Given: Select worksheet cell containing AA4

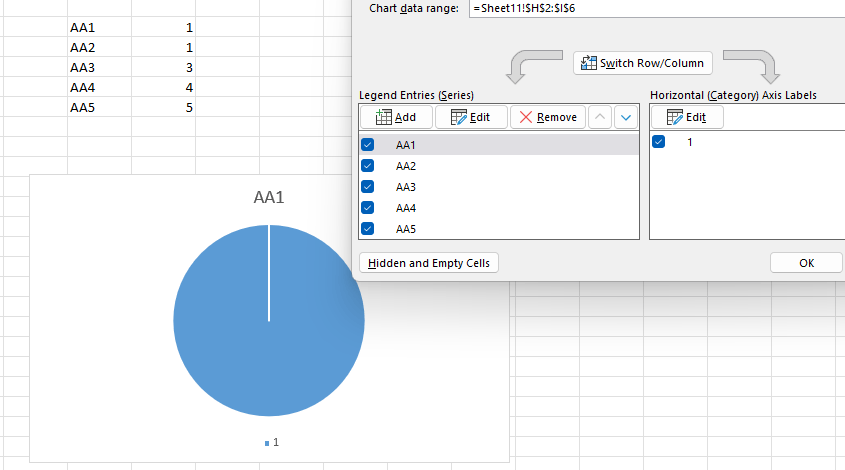Looking at the screenshot, I should [100, 87].
